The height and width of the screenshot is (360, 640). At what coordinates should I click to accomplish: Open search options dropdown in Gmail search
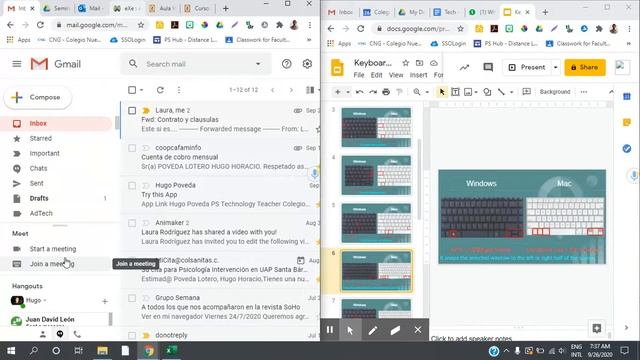coord(258,64)
